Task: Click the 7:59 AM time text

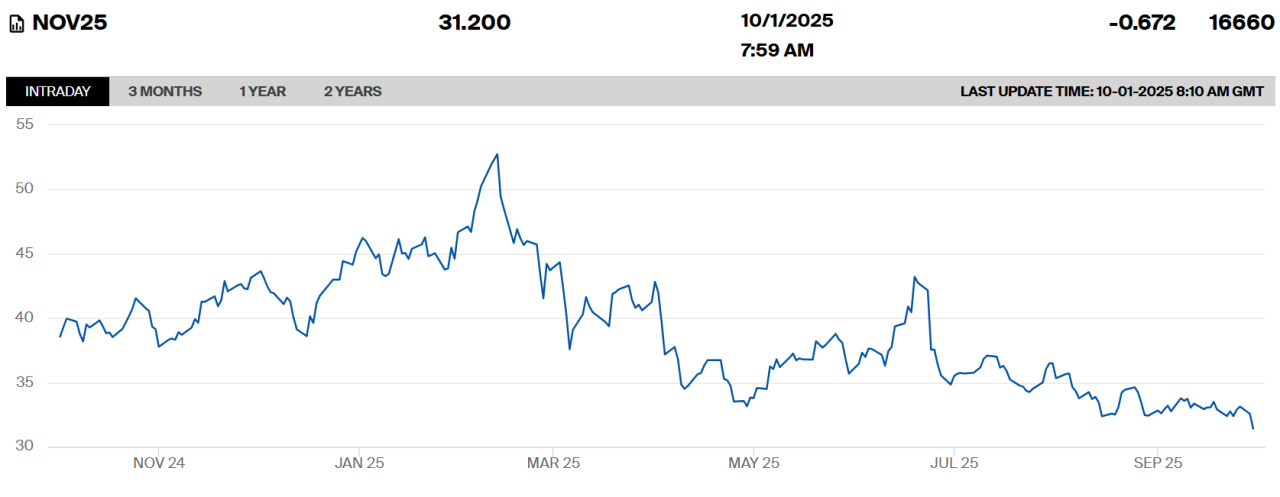Action: tap(777, 49)
